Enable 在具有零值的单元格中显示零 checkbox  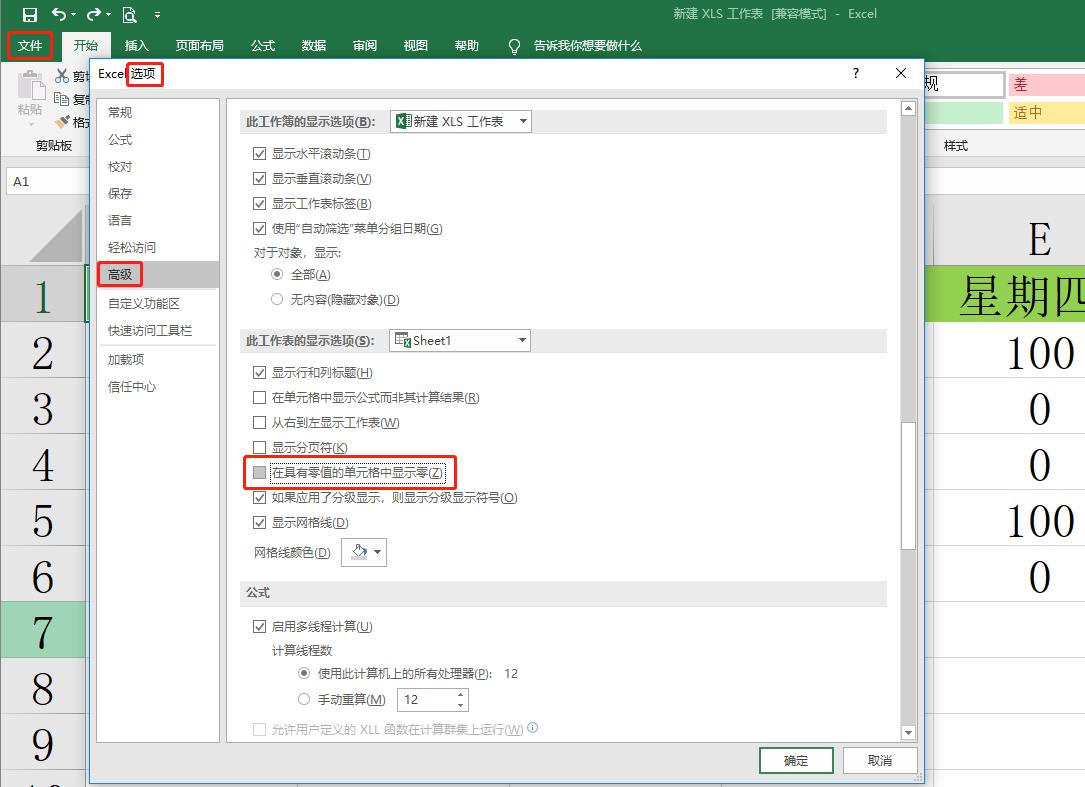260,472
